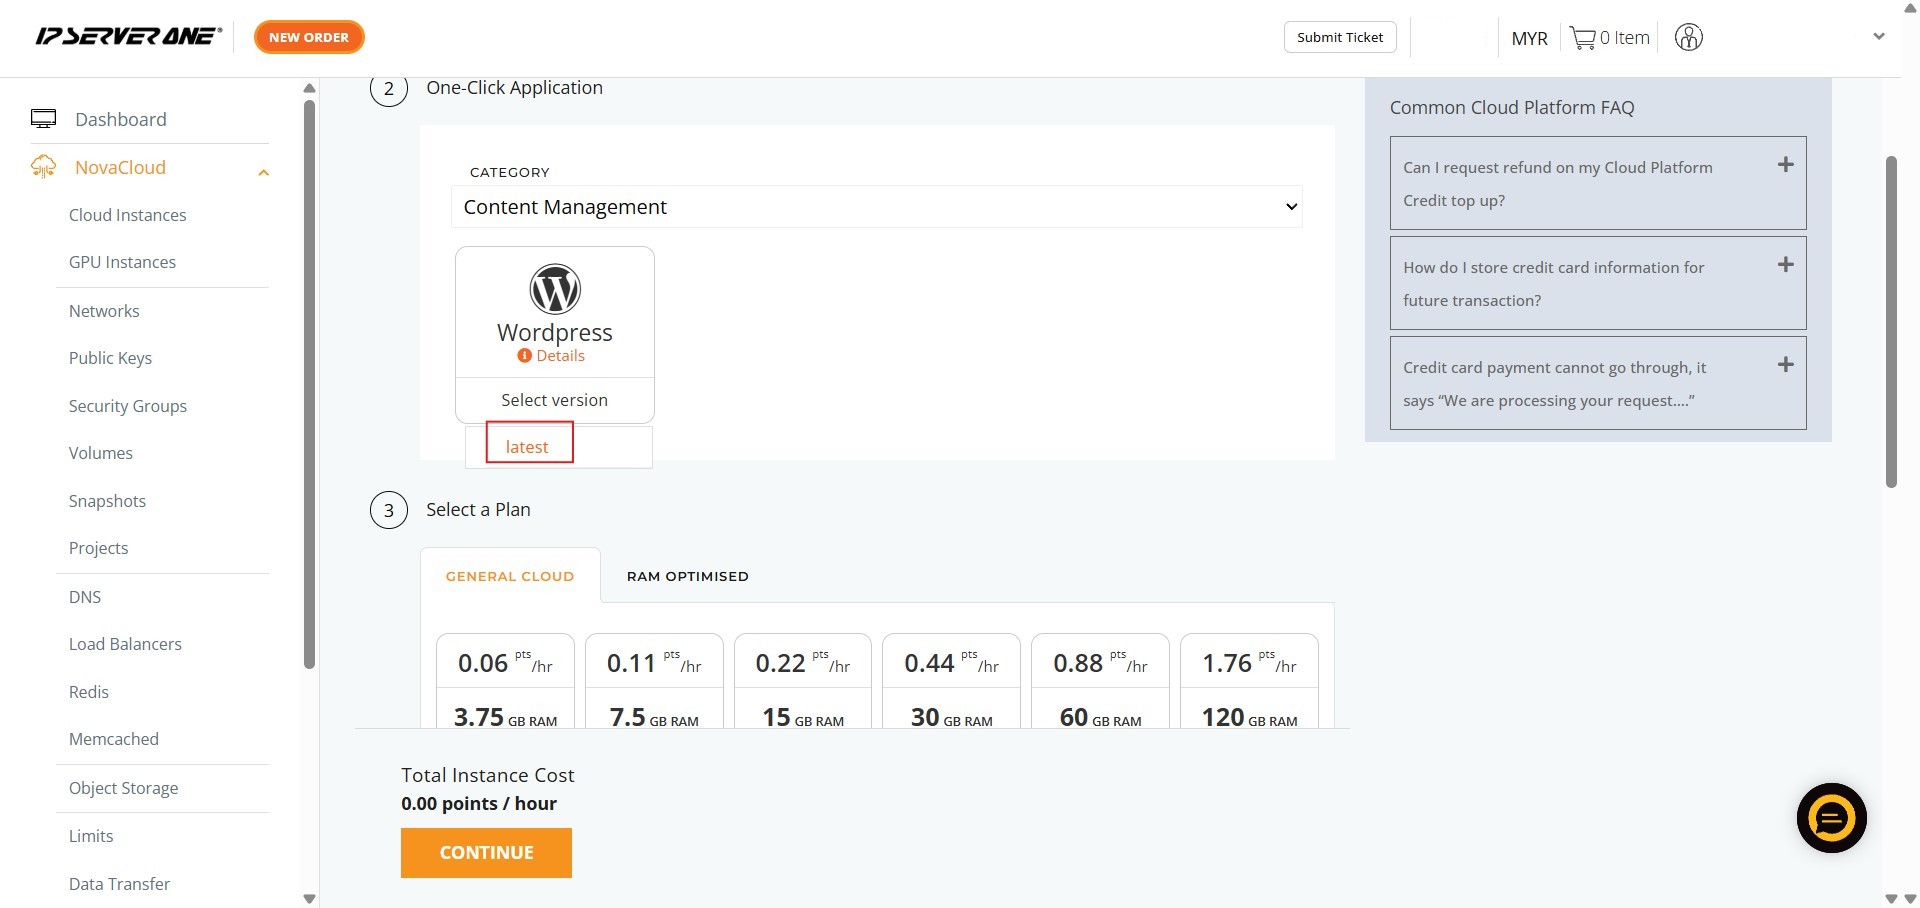Viewport: 1920px width, 908px height.
Task: Select the Wordpress logo icon
Action: pyautogui.click(x=554, y=289)
